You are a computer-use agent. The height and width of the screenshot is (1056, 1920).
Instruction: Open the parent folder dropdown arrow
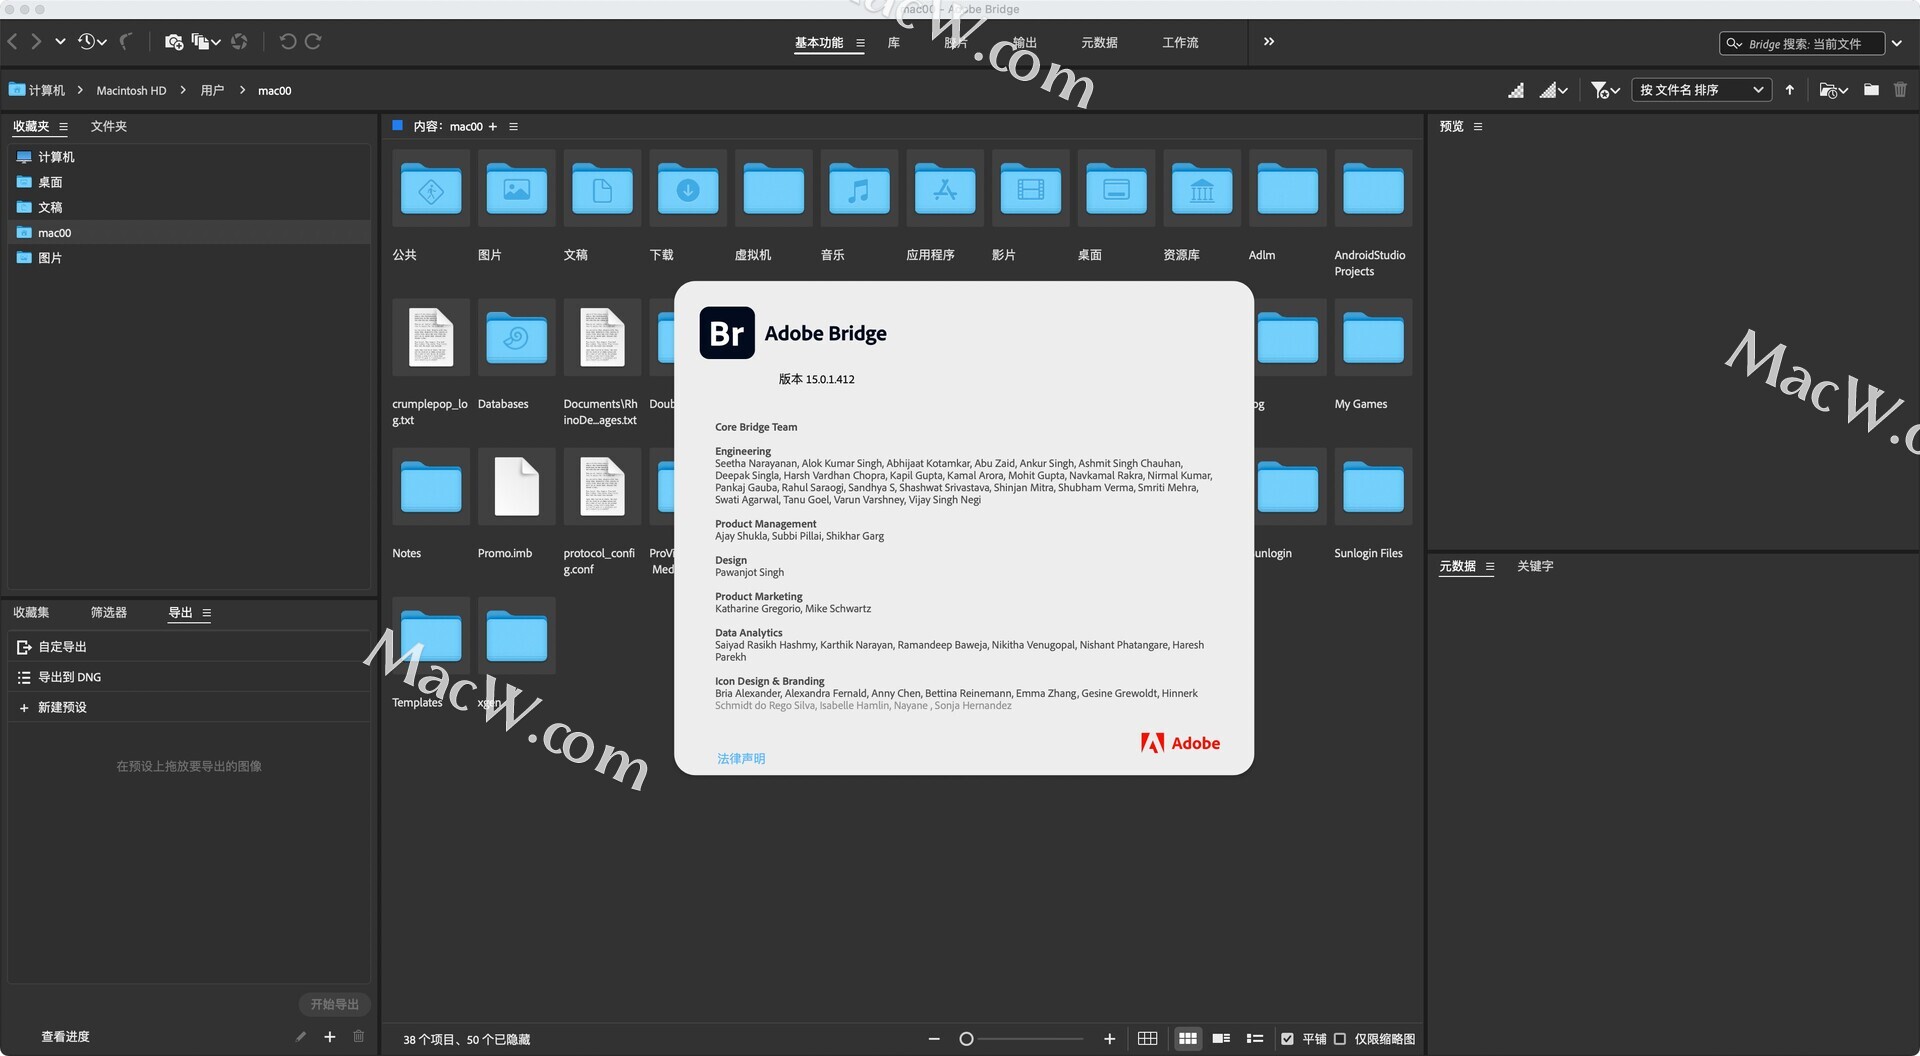coord(60,42)
